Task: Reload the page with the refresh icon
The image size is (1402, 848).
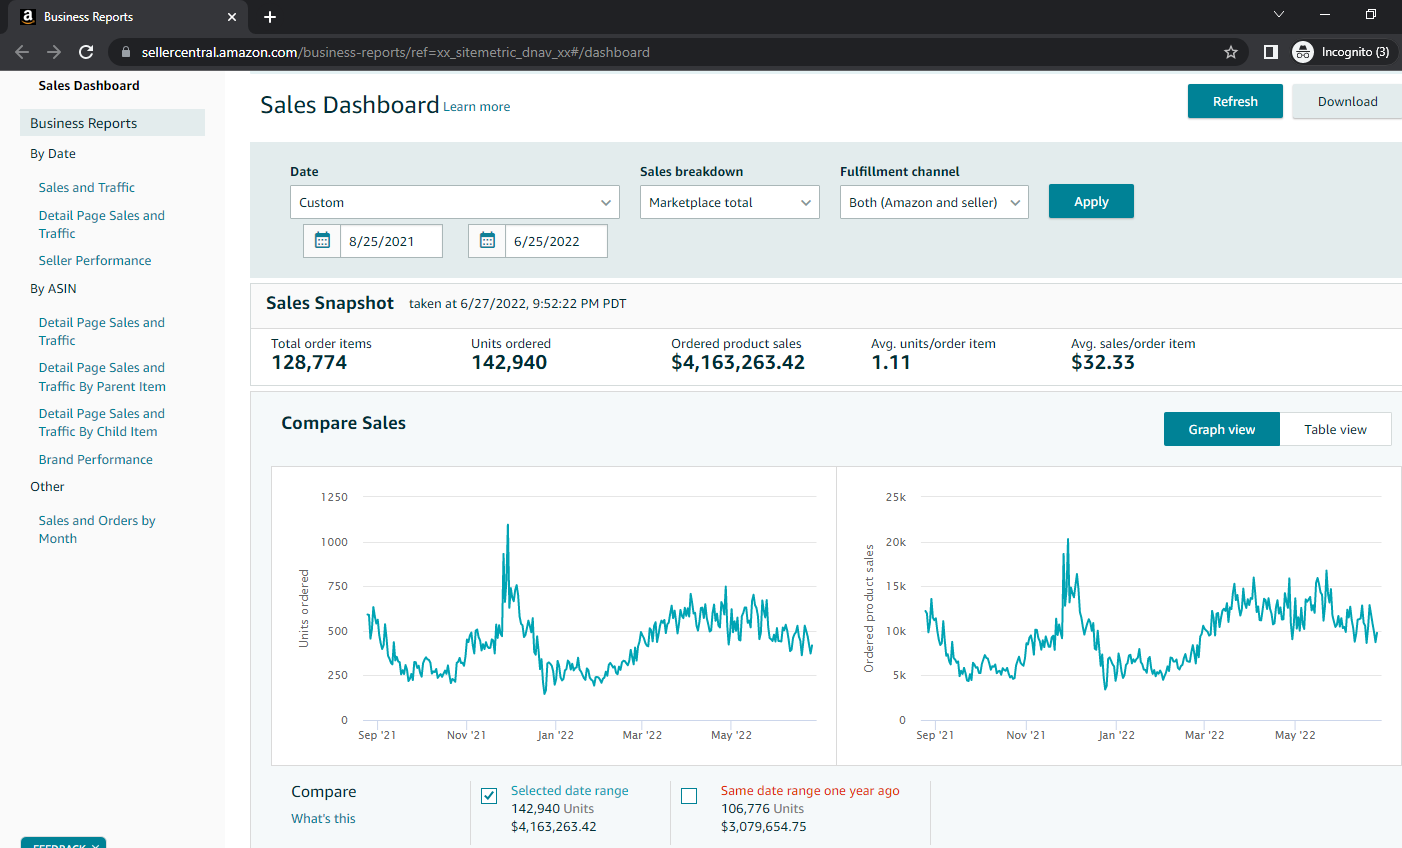Action: [86, 52]
